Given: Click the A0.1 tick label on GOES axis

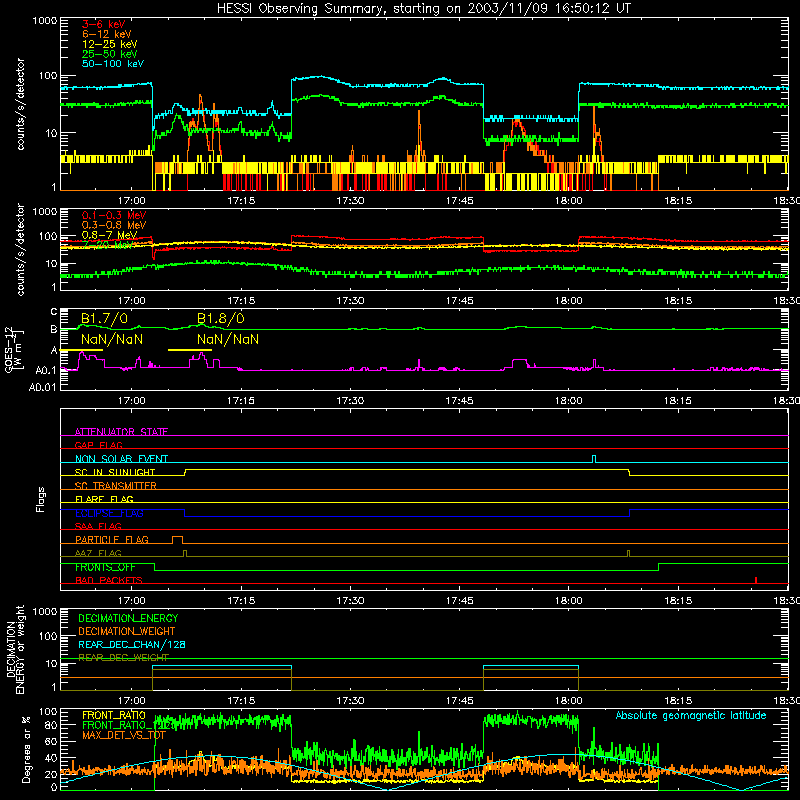Looking at the screenshot, I should [46, 370].
